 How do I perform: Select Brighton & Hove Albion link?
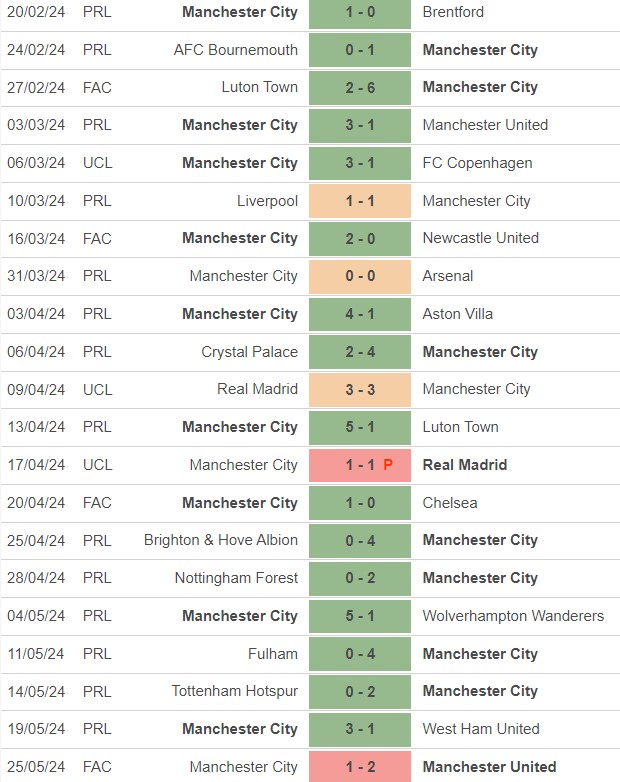pos(220,540)
